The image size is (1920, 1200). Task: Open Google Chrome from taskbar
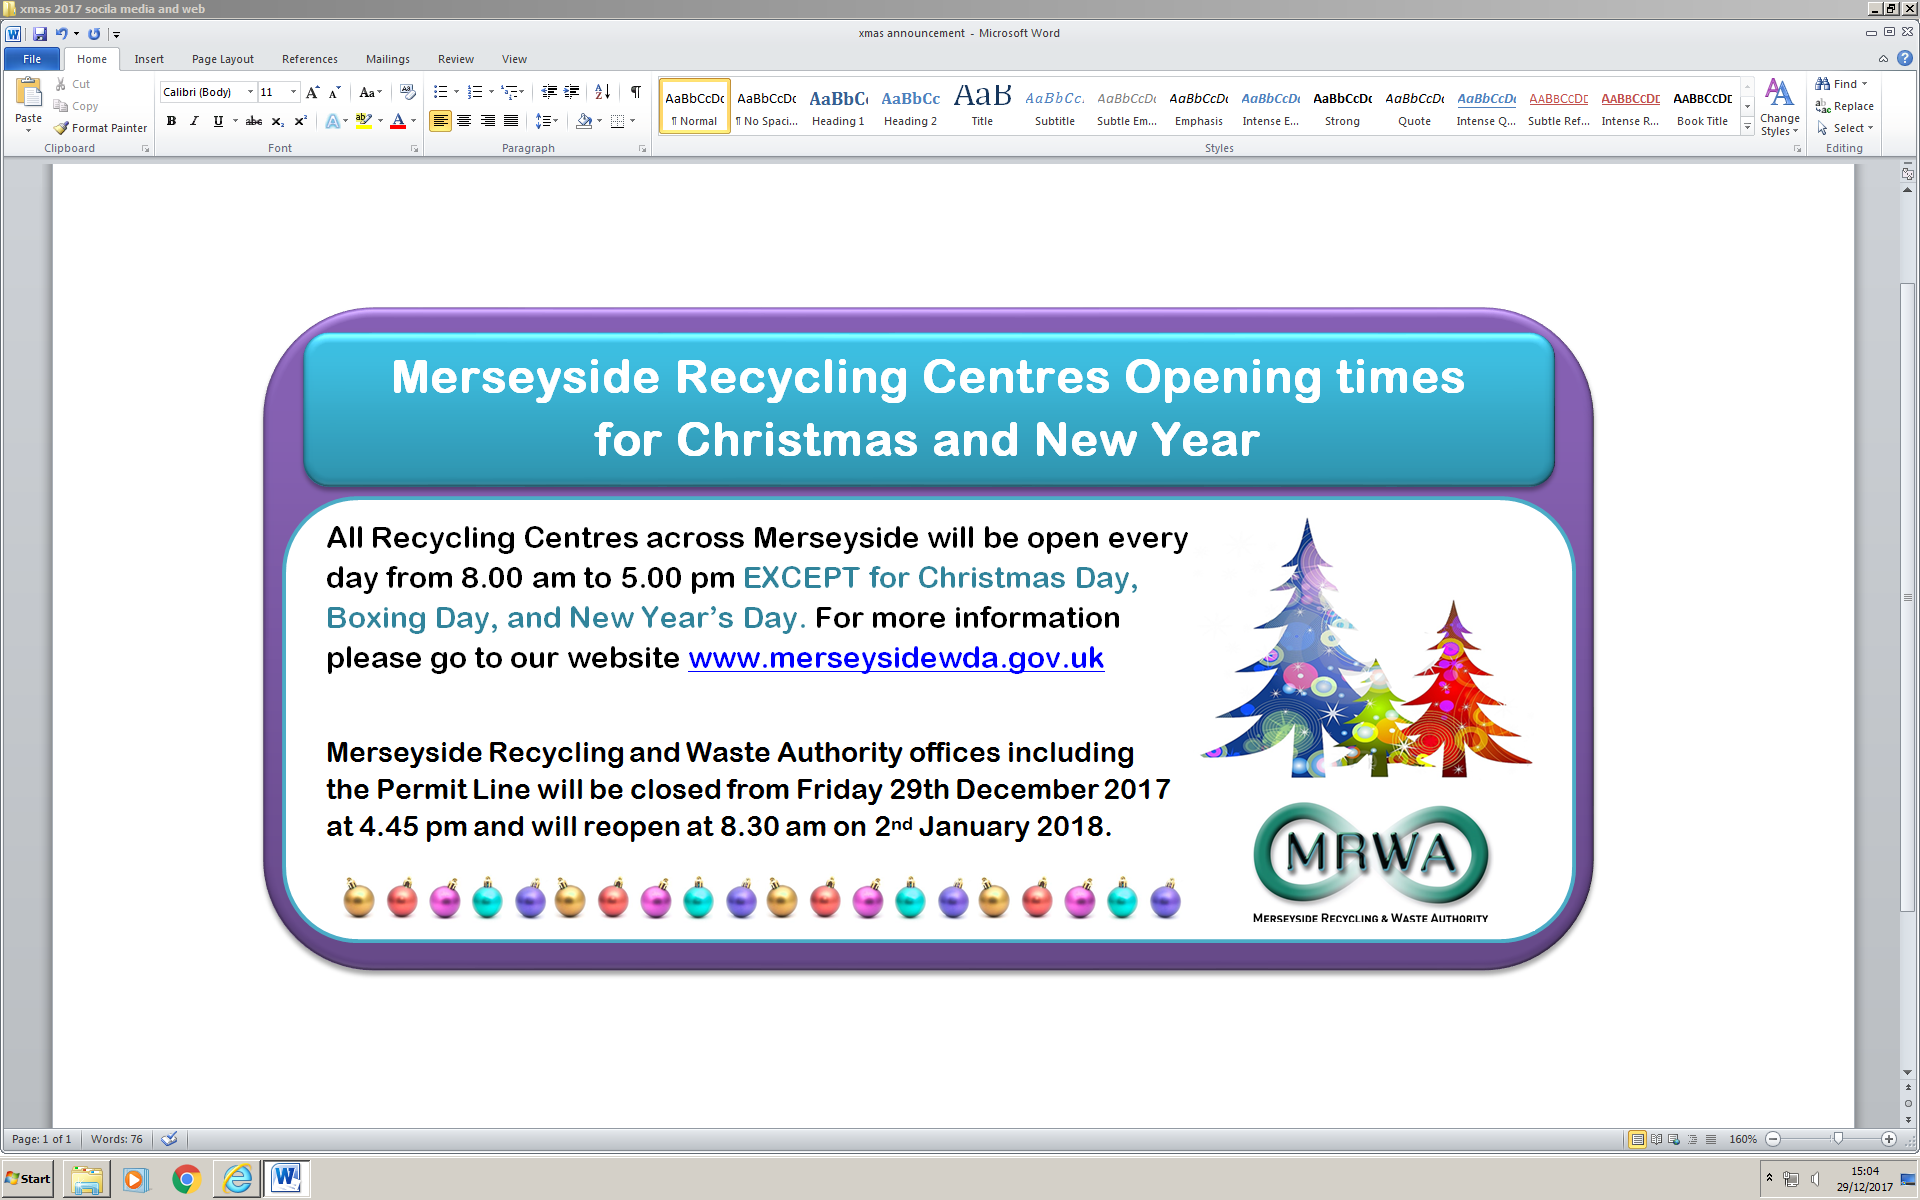[x=186, y=1179]
